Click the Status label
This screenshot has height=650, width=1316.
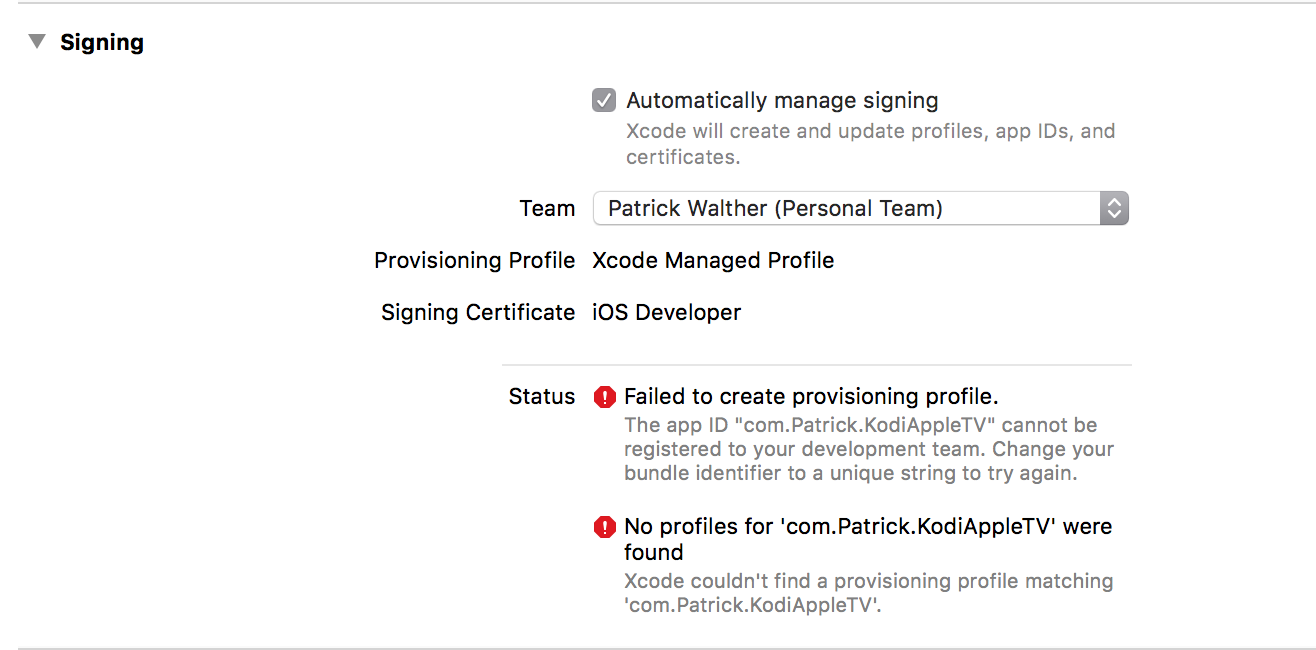[541, 396]
